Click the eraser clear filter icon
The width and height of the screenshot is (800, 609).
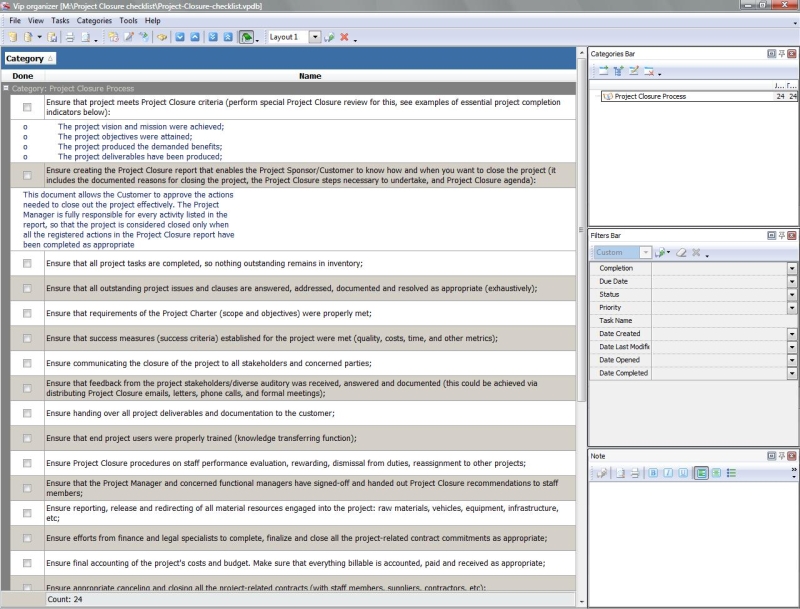click(681, 253)
